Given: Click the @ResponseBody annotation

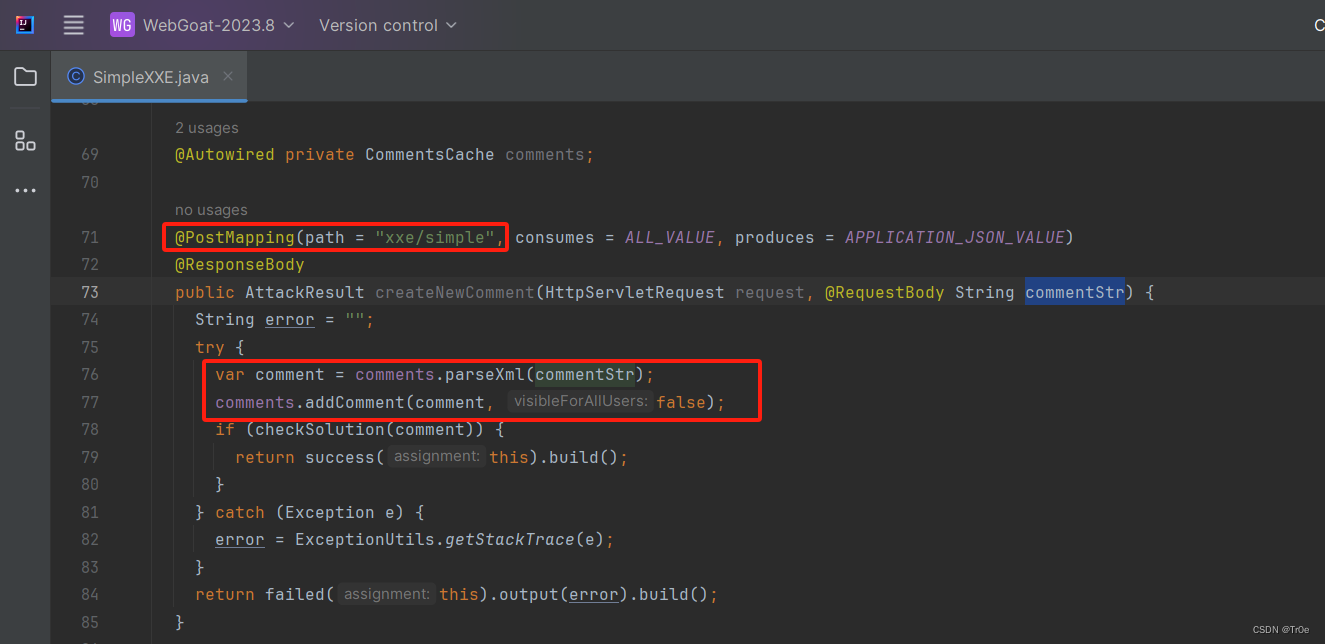Looking at the screenshot, I should coord(240,265).
